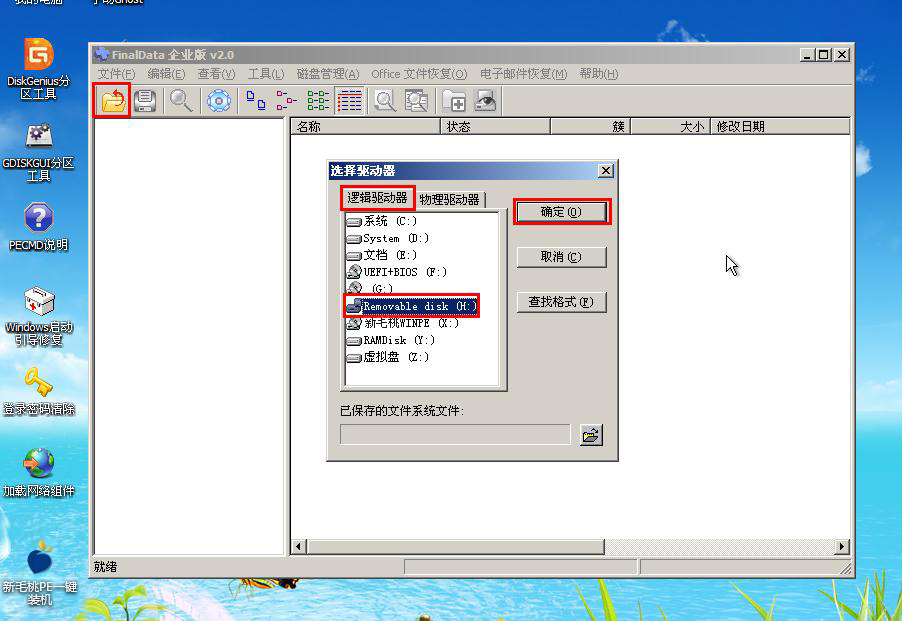Select Removable disk (H:) in list
The image size is (902, 621).
pos(412,306)
